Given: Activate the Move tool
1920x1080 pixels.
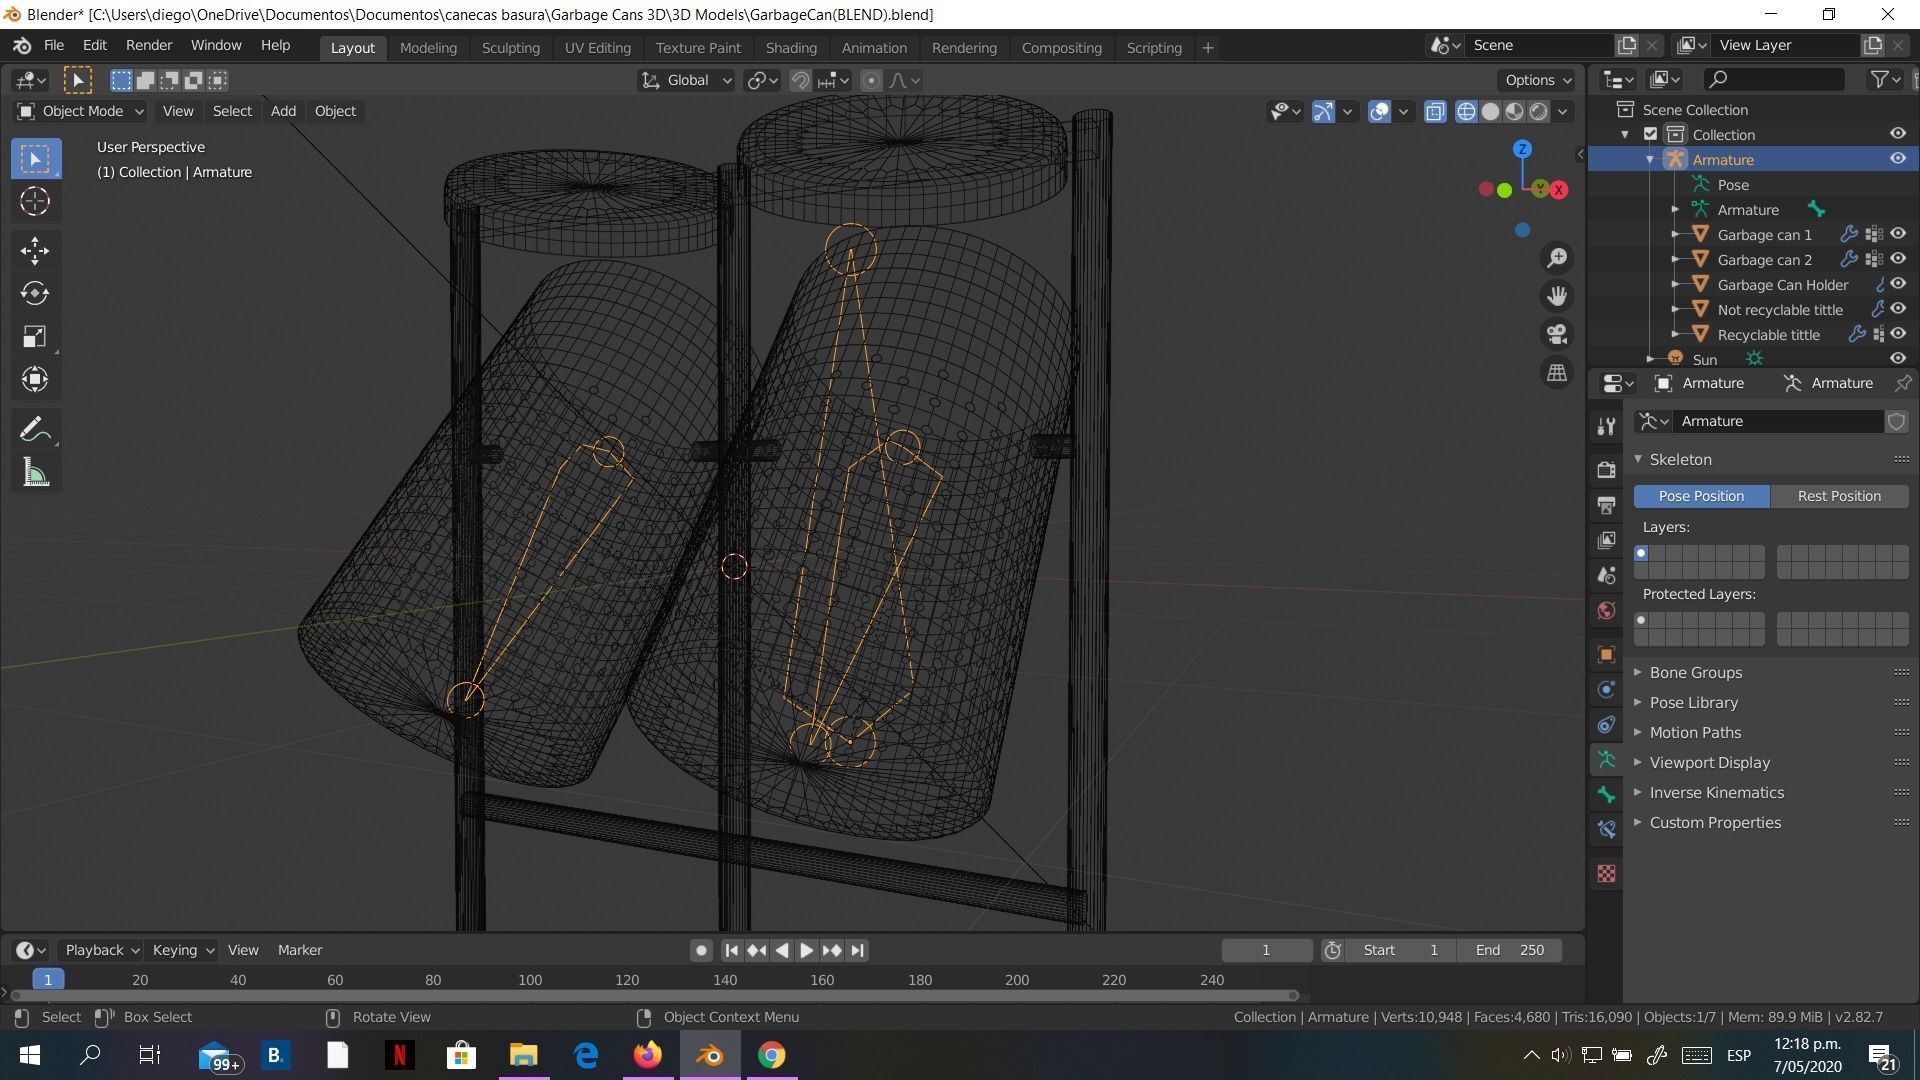Looking at the screenshot, I should tap(35, 250).
